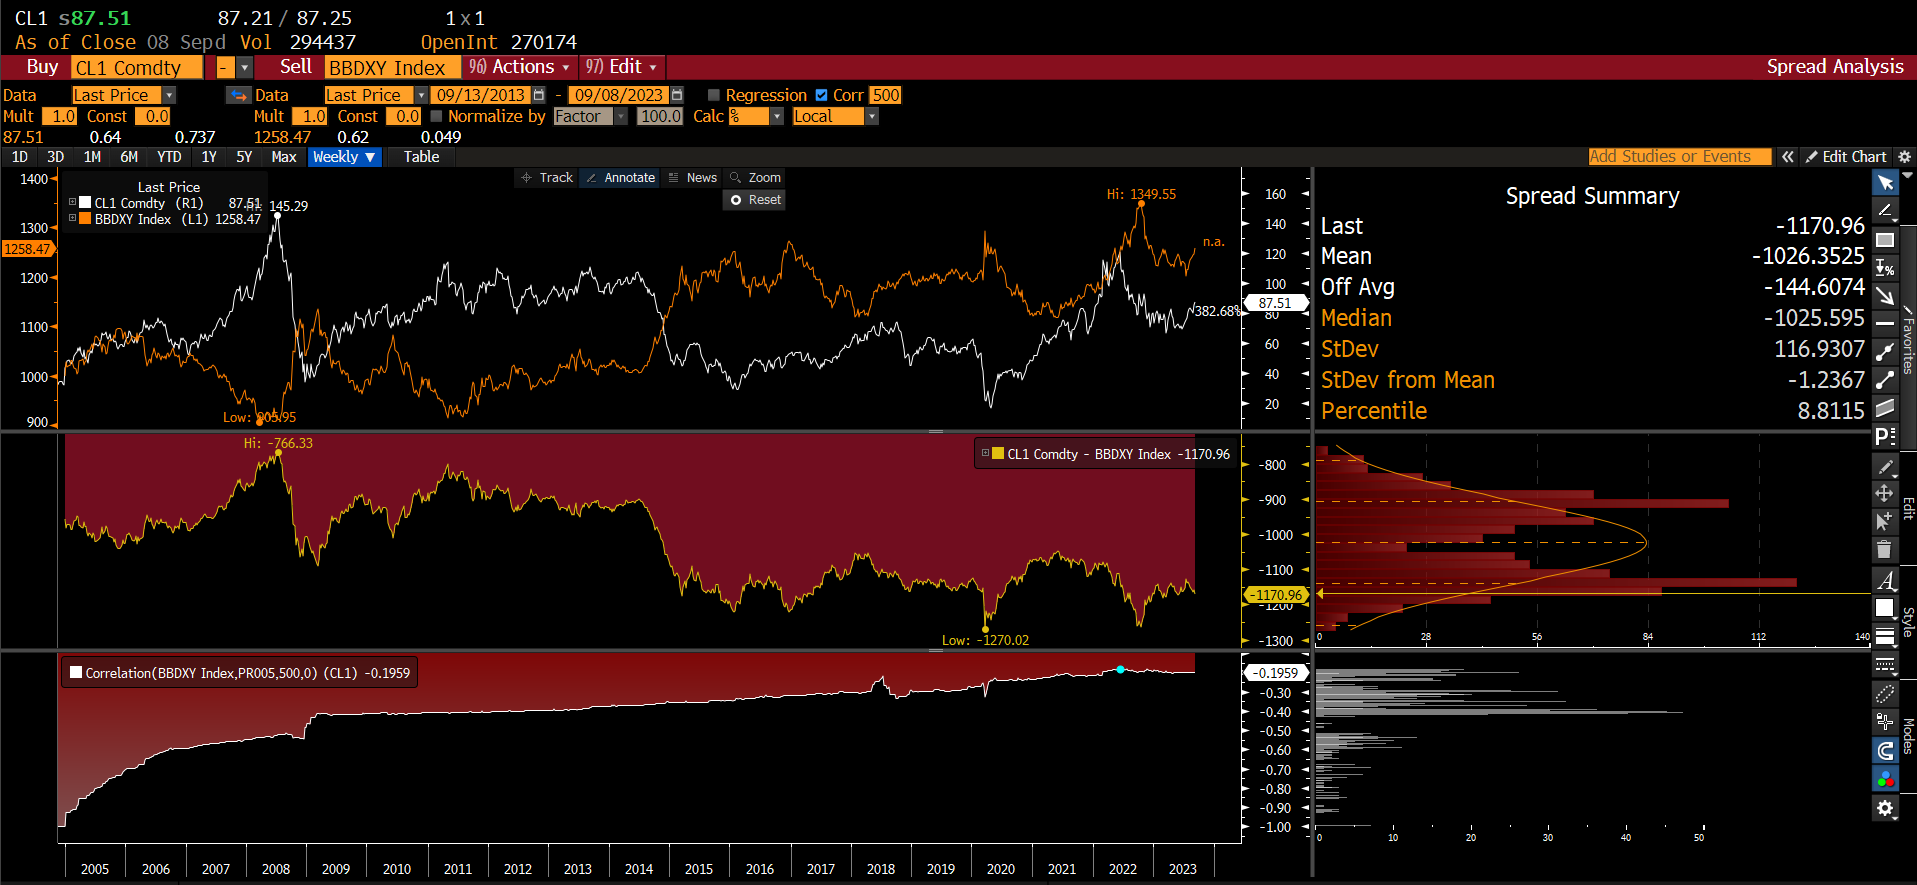The image size is (1917, 885).
Task: Select the pointer cursor tool
Action: click(1885, 183)
